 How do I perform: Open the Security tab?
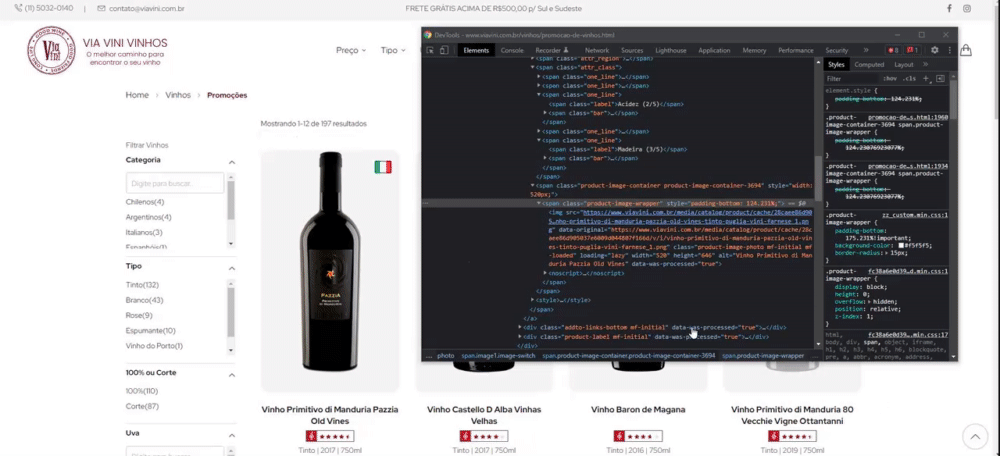click(837, 50)
